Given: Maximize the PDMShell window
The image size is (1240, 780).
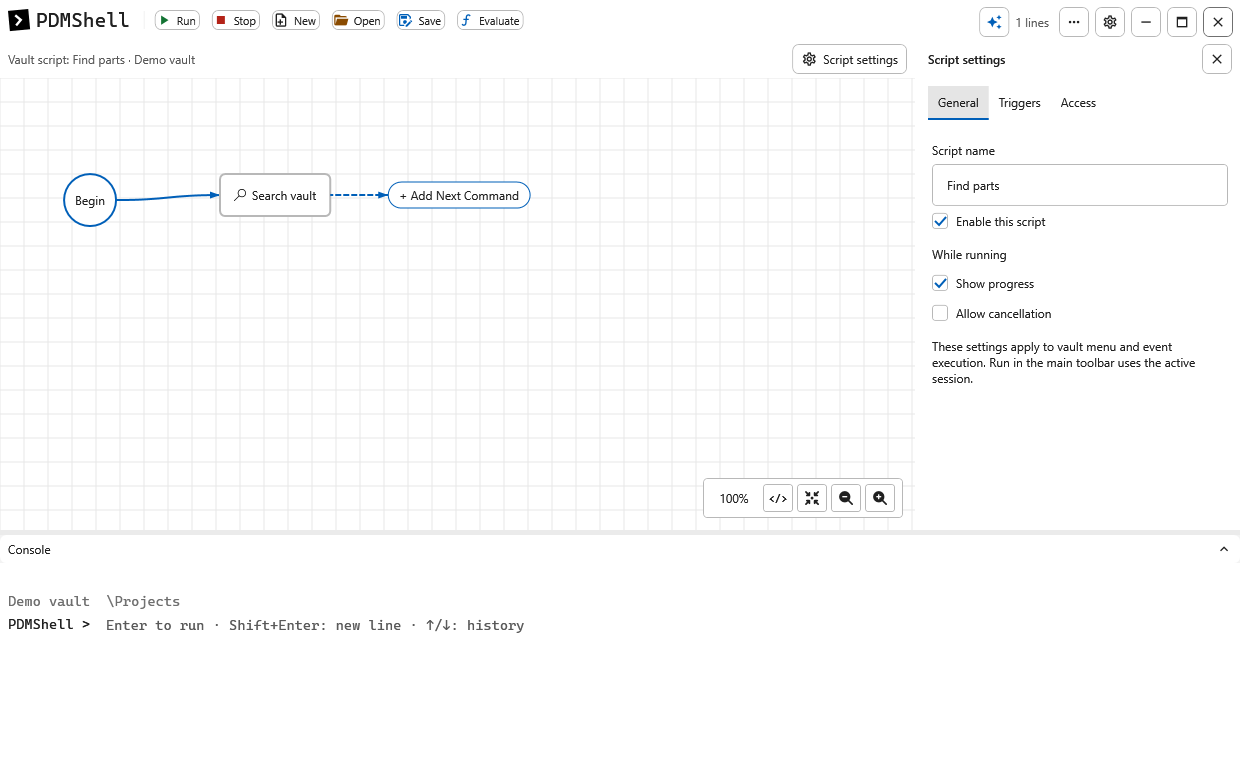Looking at the screenshot, I should [1182, 22].
